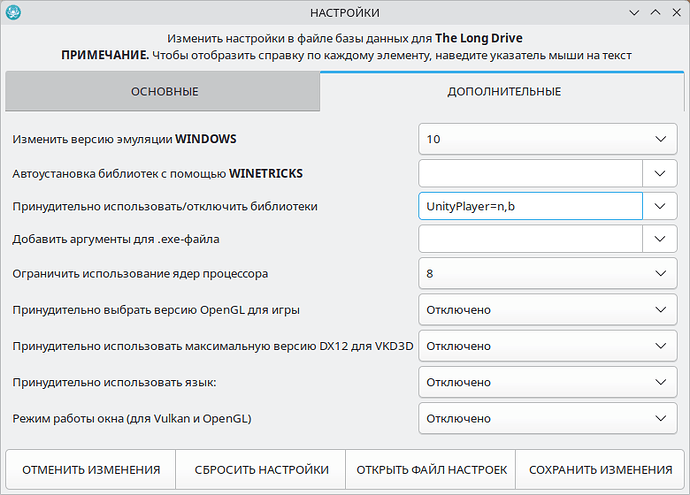690x495 pixels.
Task: Expand the WINETRICKS libraries dropdown arrow
Action: pyautogui.click(x=659, y=173)
